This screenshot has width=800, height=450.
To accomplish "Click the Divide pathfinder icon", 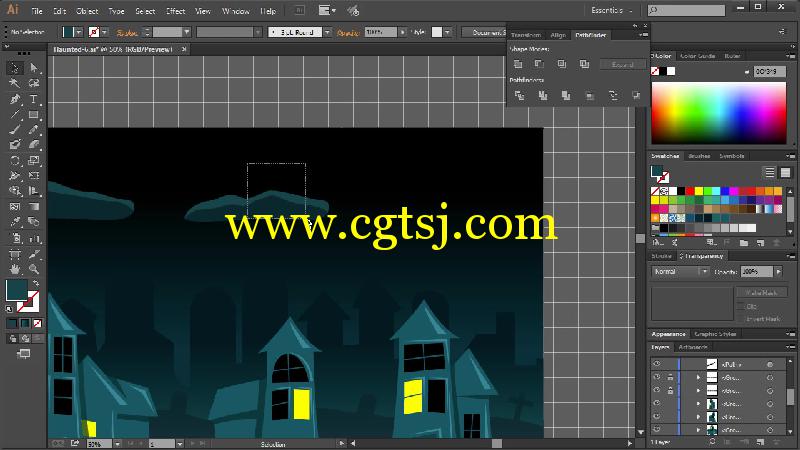I will (519, 95).
